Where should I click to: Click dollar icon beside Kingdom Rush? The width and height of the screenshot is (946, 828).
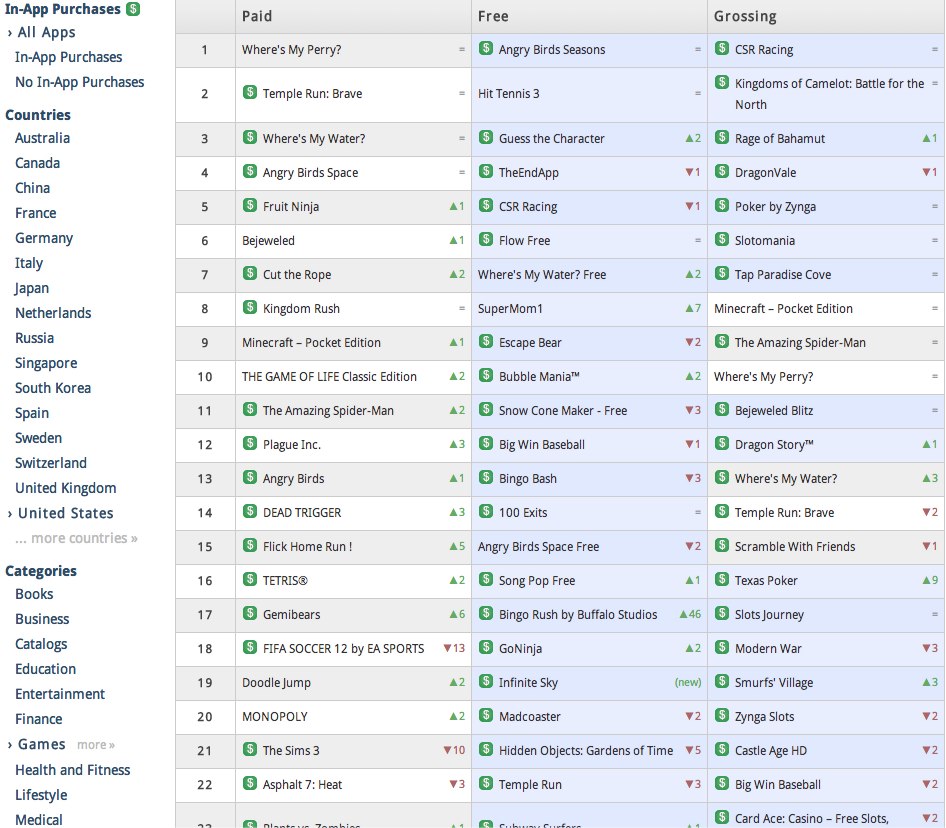(x=250, y=307)
